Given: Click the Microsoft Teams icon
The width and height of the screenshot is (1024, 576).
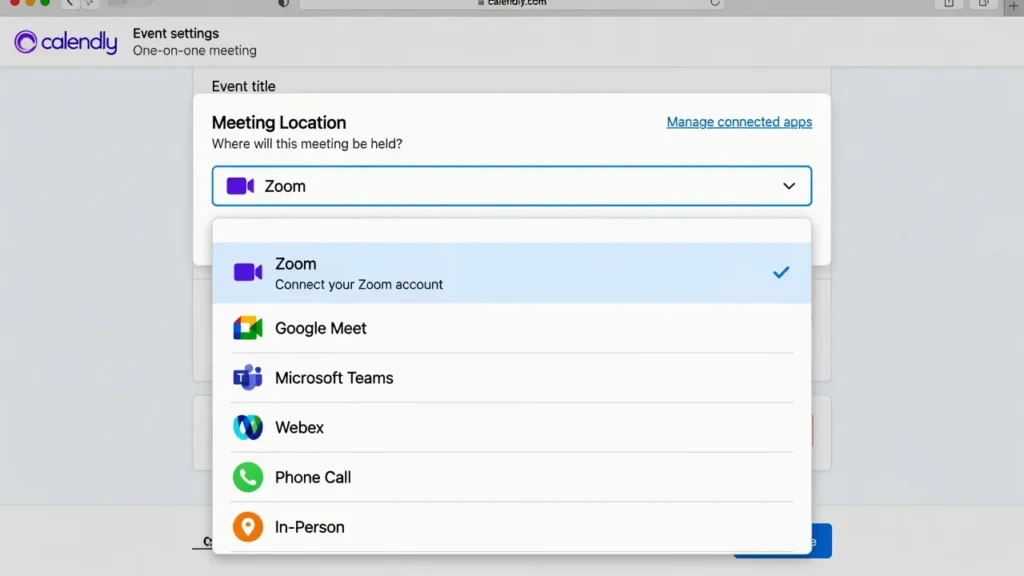Looking at the screenshot, I should 248,377.
